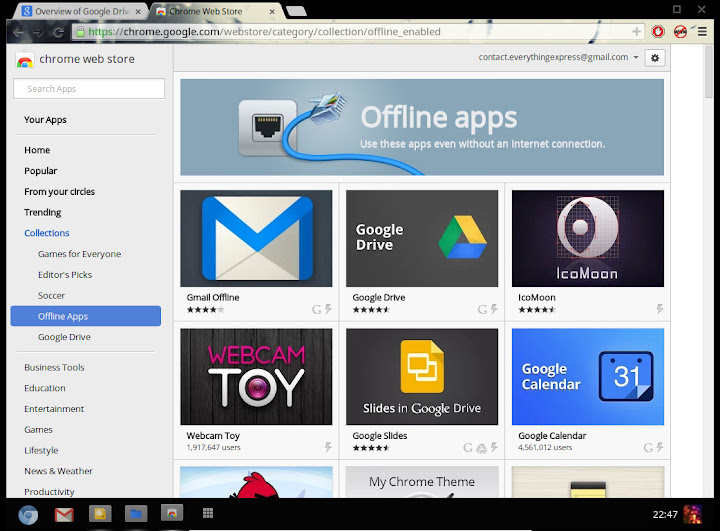Open the Chrome hamburger menu
Viewport: 720px width, 531px height.
click(x=702, y=32)
